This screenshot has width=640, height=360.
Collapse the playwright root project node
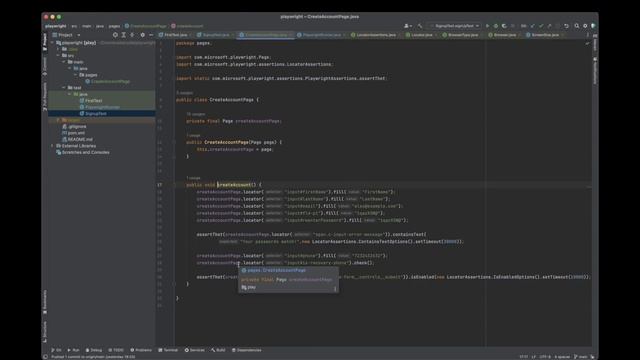52,42
